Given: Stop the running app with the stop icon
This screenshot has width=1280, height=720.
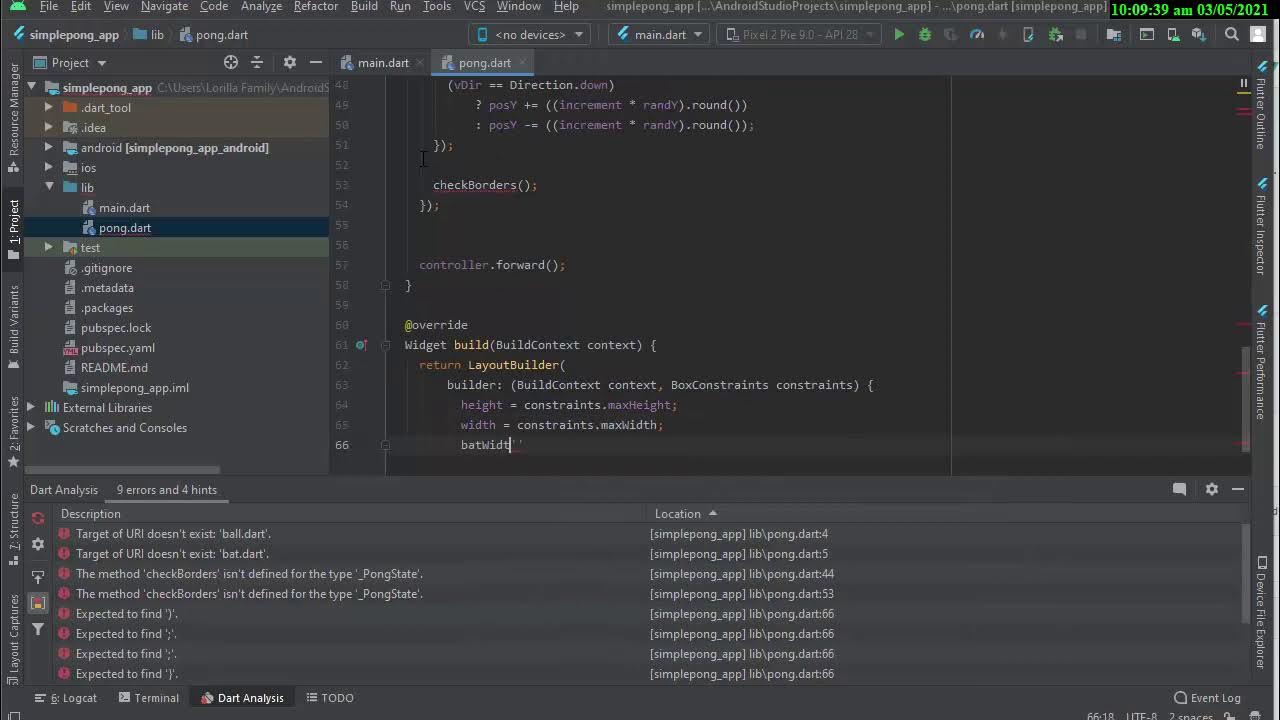Looking at the screenshot, I should (x=1081, y=34).
